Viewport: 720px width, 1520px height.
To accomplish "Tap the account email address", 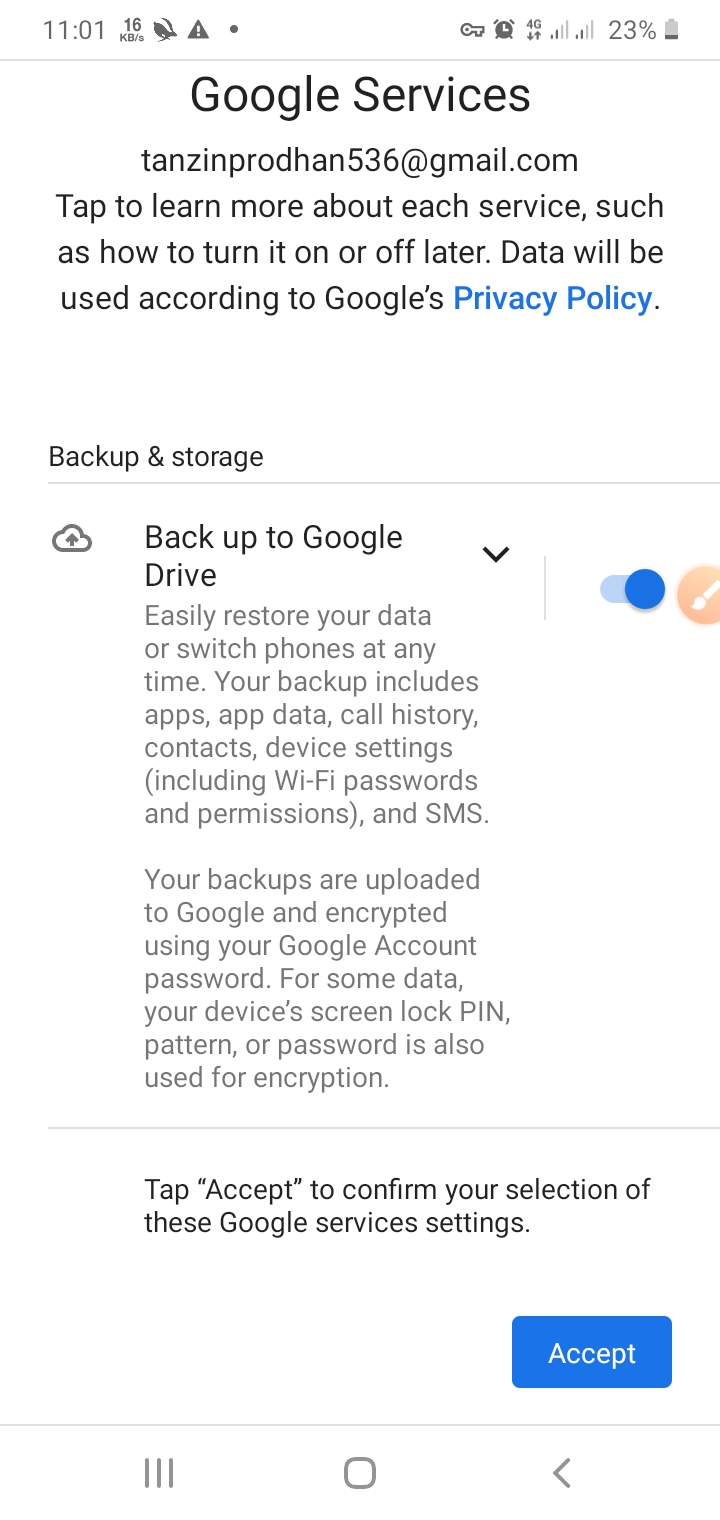I will point(359,160).
